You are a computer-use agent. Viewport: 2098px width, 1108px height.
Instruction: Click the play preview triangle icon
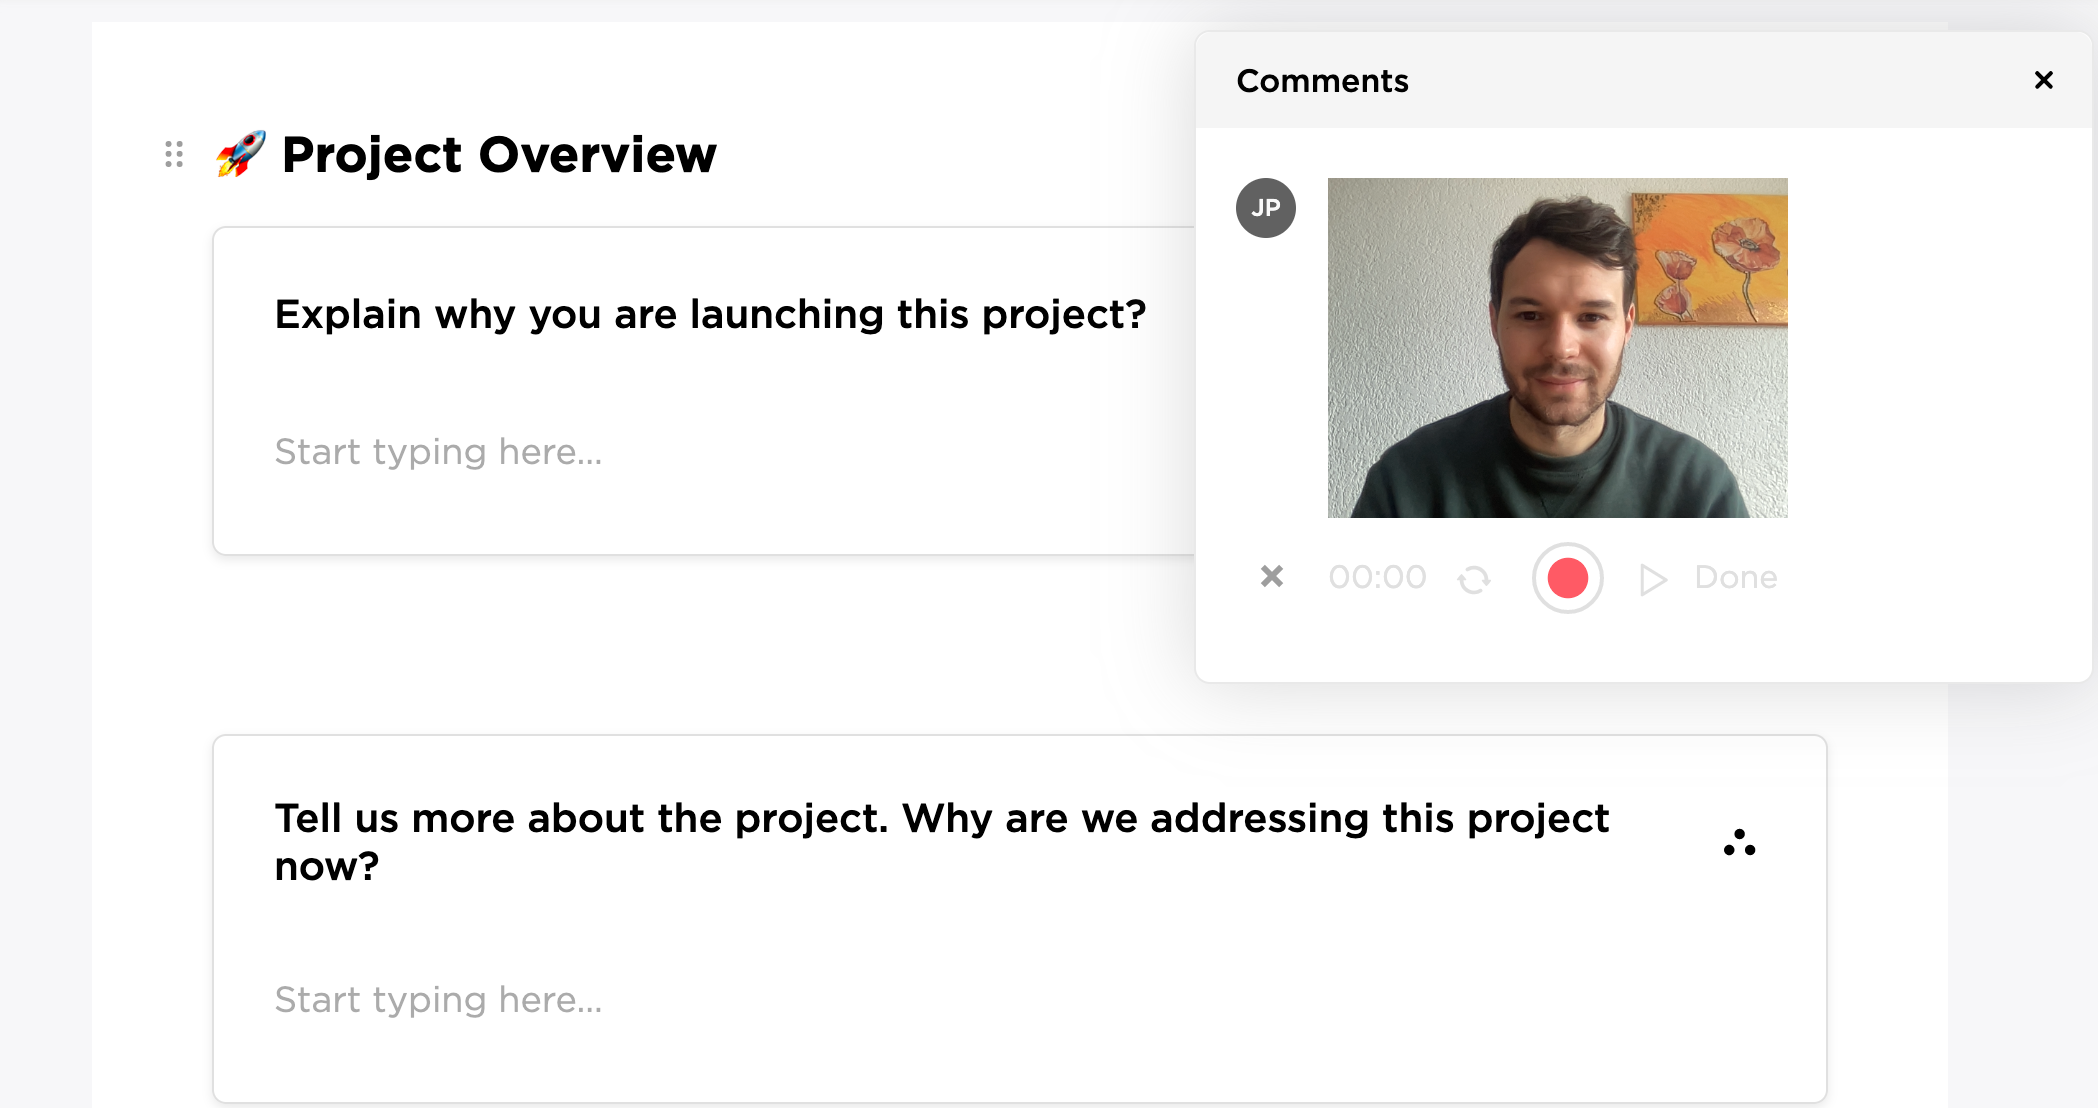(x=1653, y=579)
